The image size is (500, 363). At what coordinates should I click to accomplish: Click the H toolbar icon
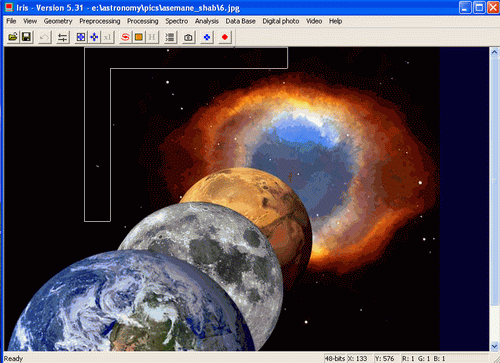(152, 37)
